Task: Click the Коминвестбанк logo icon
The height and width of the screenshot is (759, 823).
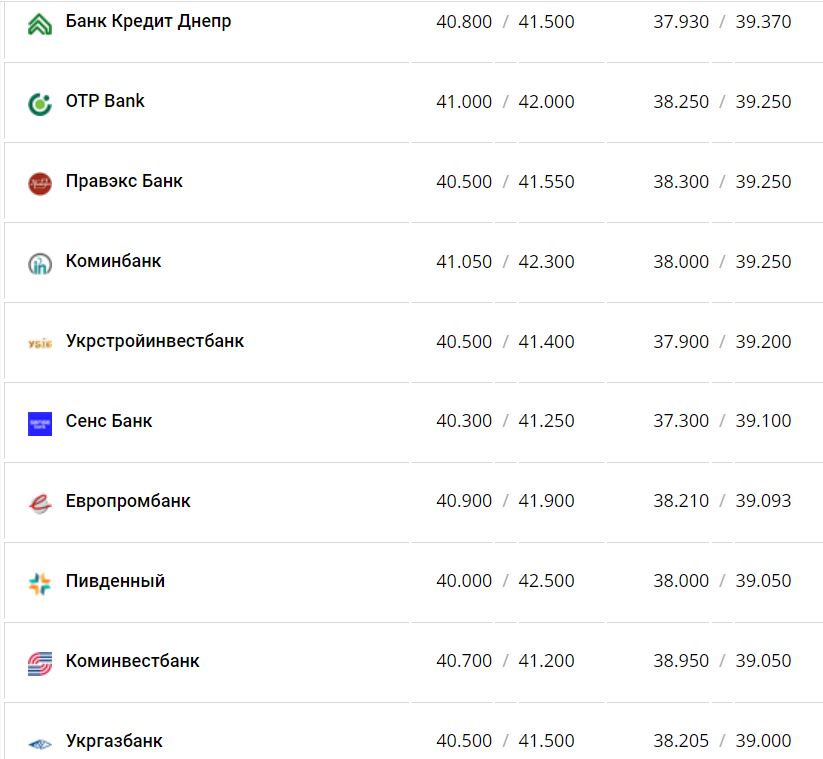Action: tap(39, 663)
